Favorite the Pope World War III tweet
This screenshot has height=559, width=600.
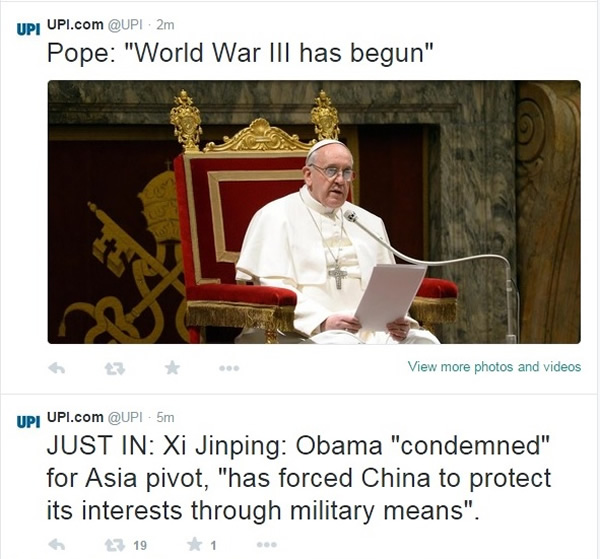tap(172, 368)
